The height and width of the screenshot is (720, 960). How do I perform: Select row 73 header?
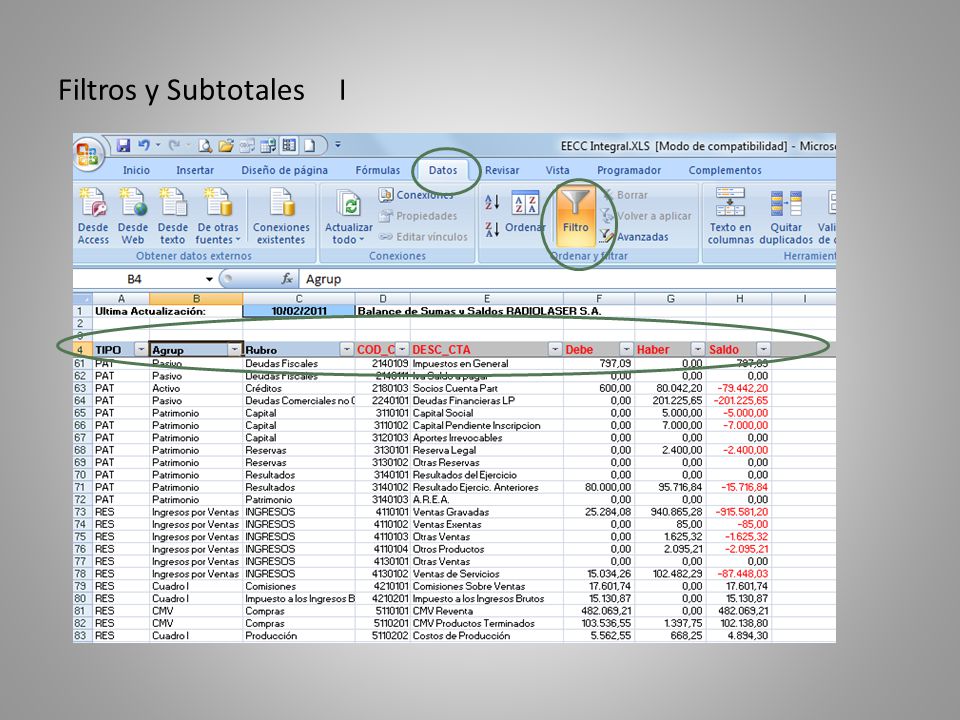pos(80,512)
